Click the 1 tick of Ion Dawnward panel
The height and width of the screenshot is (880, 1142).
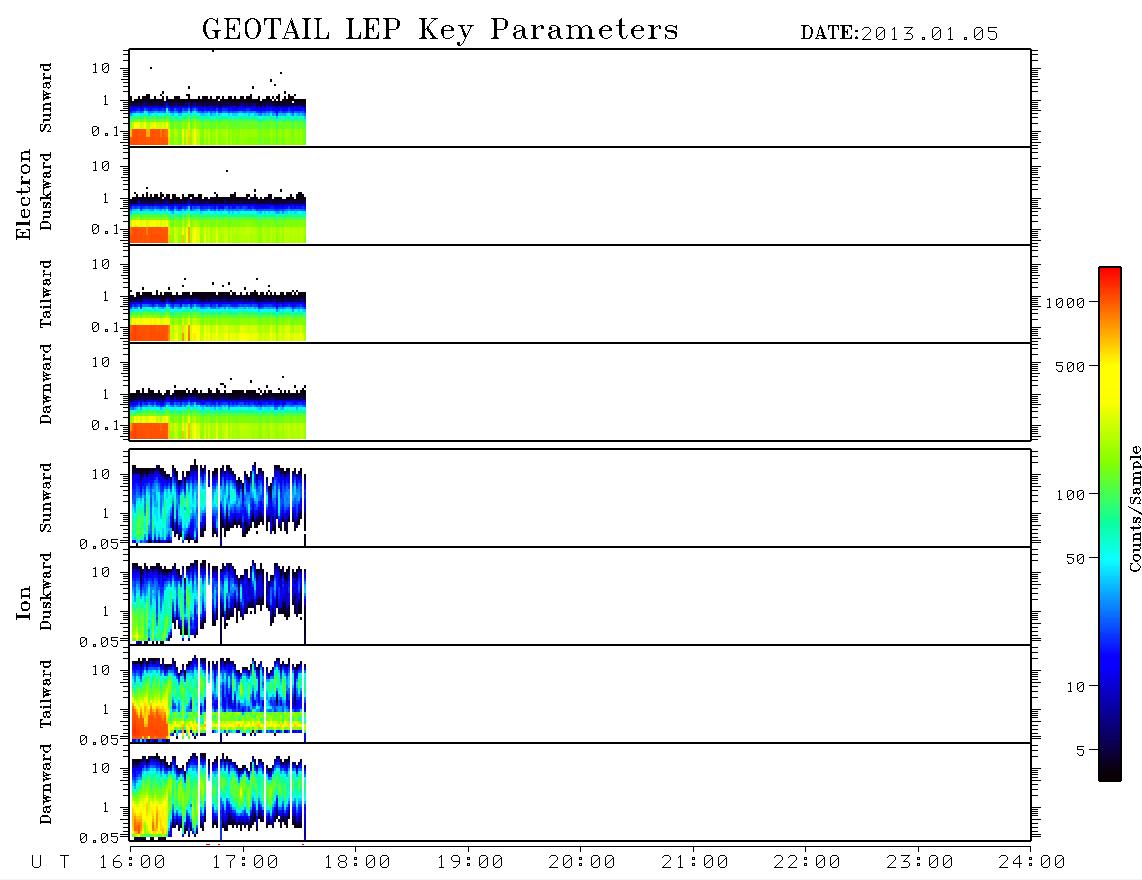(106, 806)
